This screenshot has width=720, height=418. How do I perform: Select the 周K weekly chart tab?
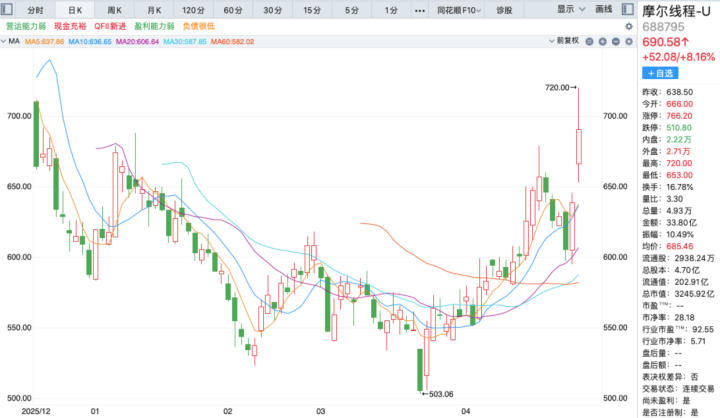114,9
